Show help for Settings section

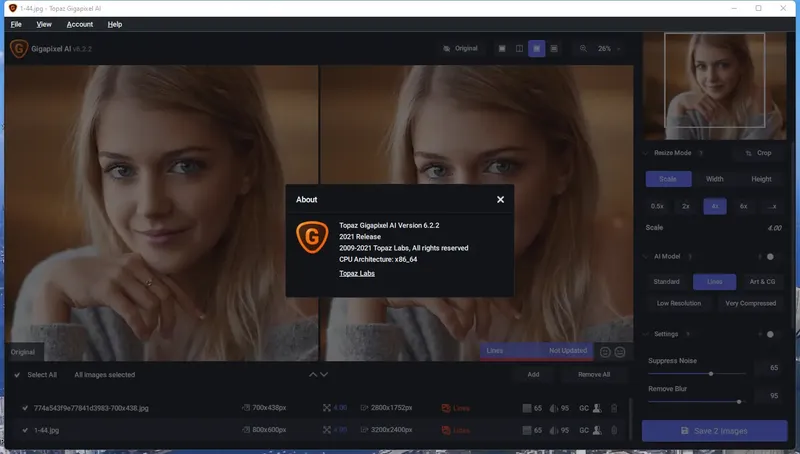688,334
